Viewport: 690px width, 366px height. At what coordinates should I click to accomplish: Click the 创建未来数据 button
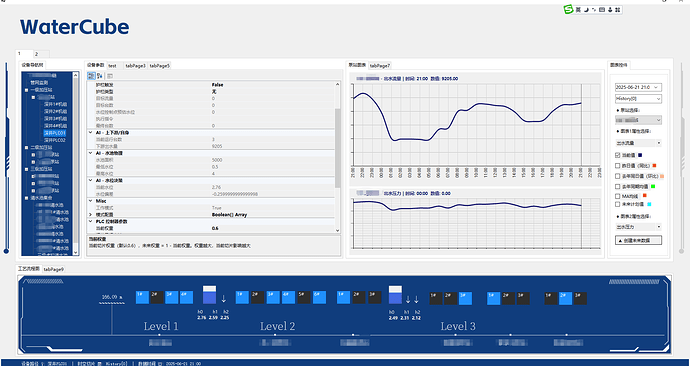(638, 241)
